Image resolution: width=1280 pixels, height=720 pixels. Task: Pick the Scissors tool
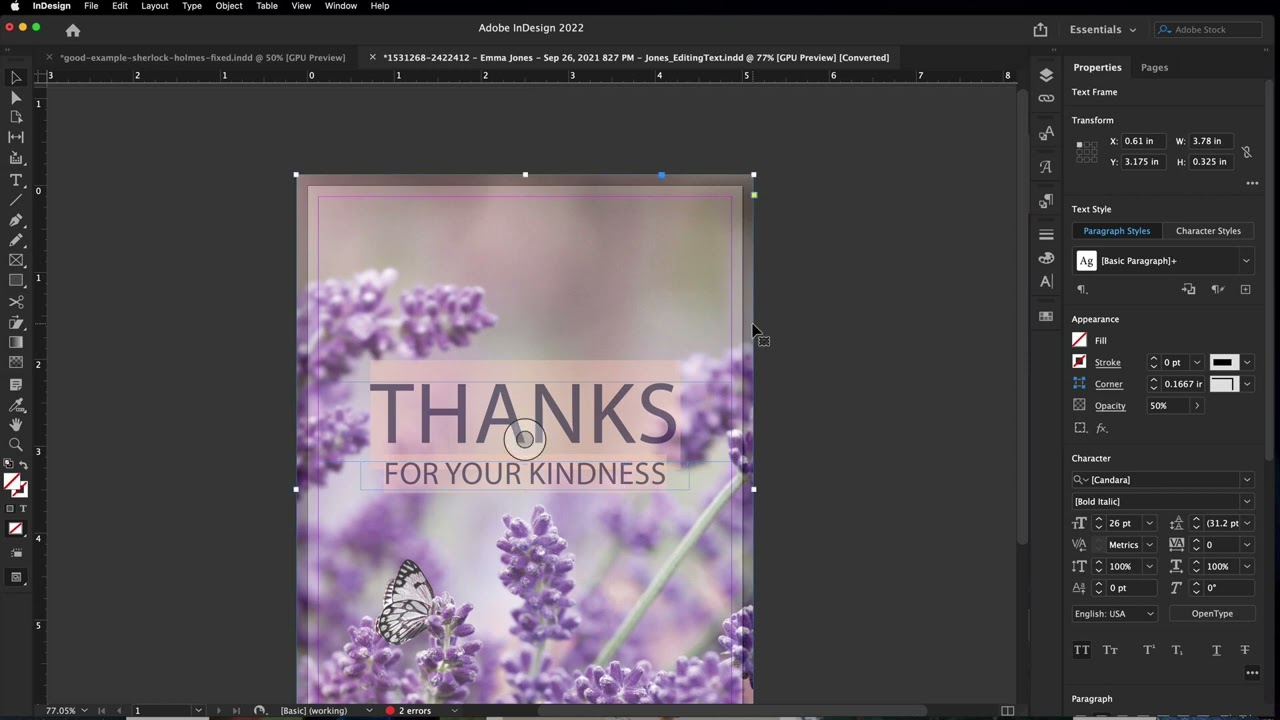click(16, 302)
